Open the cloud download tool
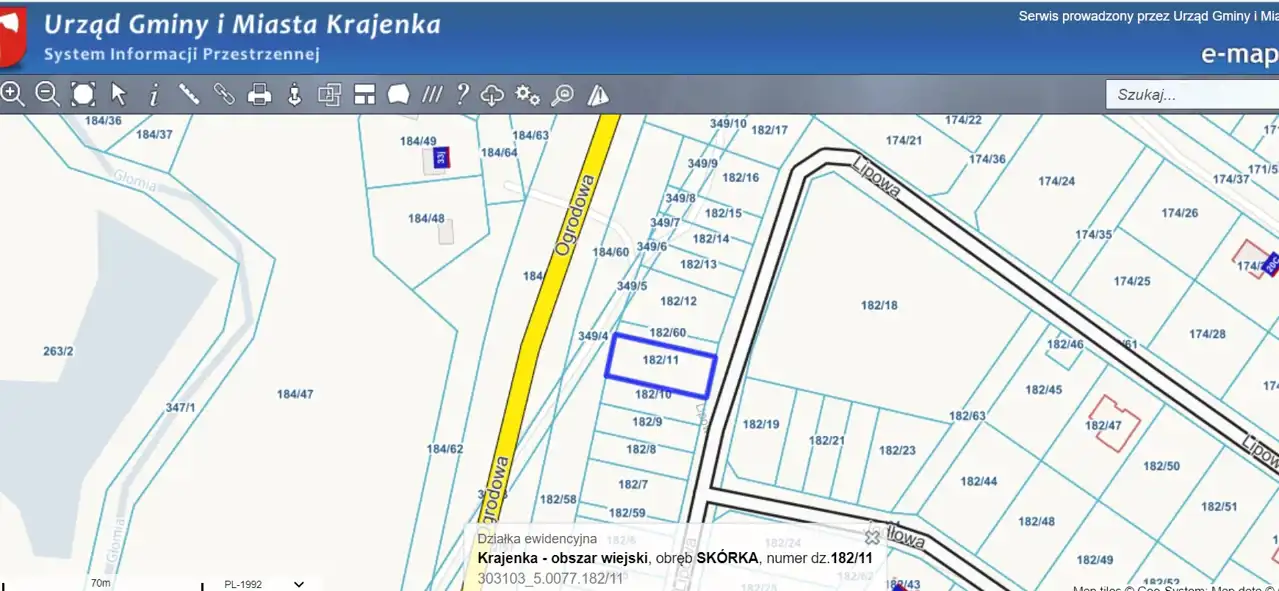 tap(493, 95)
